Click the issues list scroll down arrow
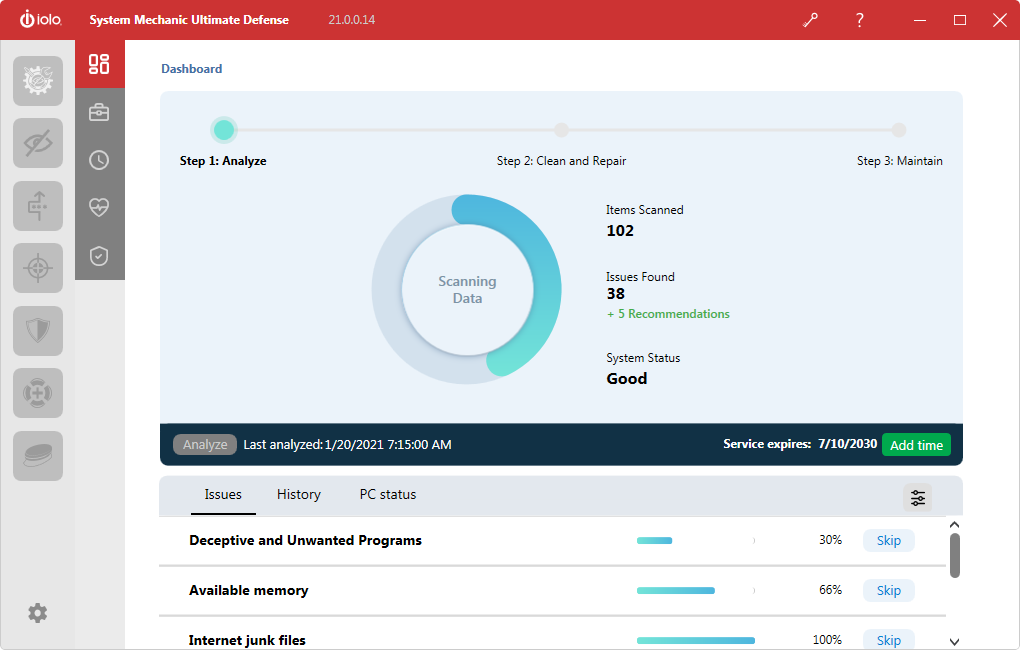 click(x=954, y=641)
